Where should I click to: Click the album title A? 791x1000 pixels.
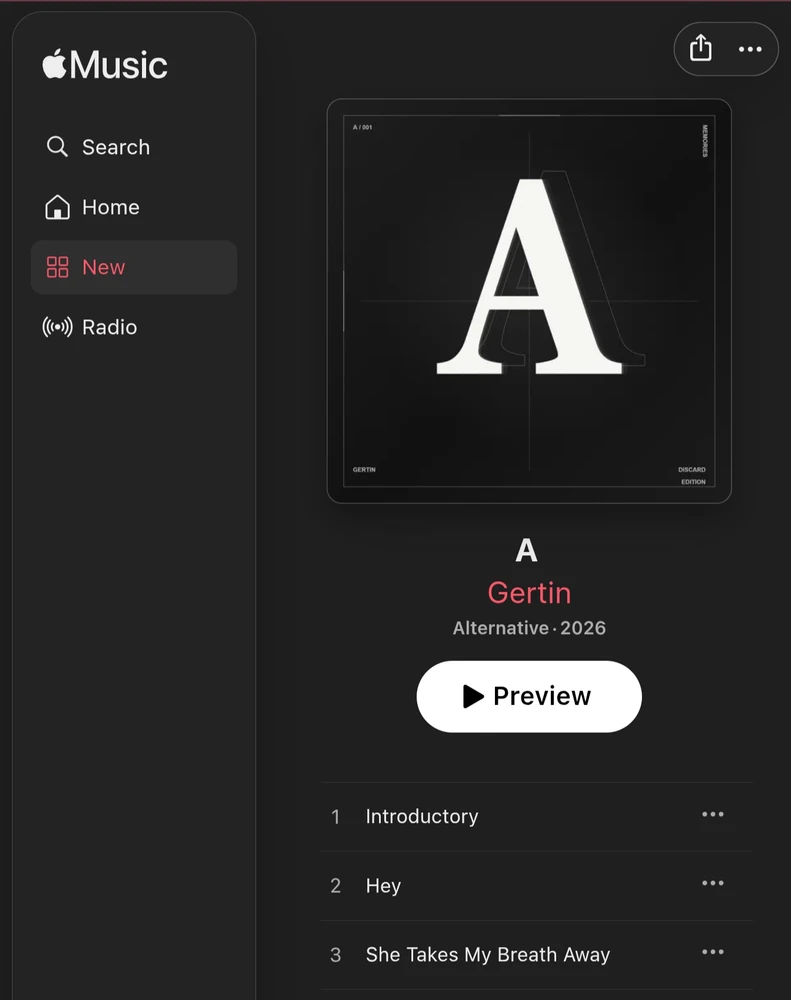point(527,550)
